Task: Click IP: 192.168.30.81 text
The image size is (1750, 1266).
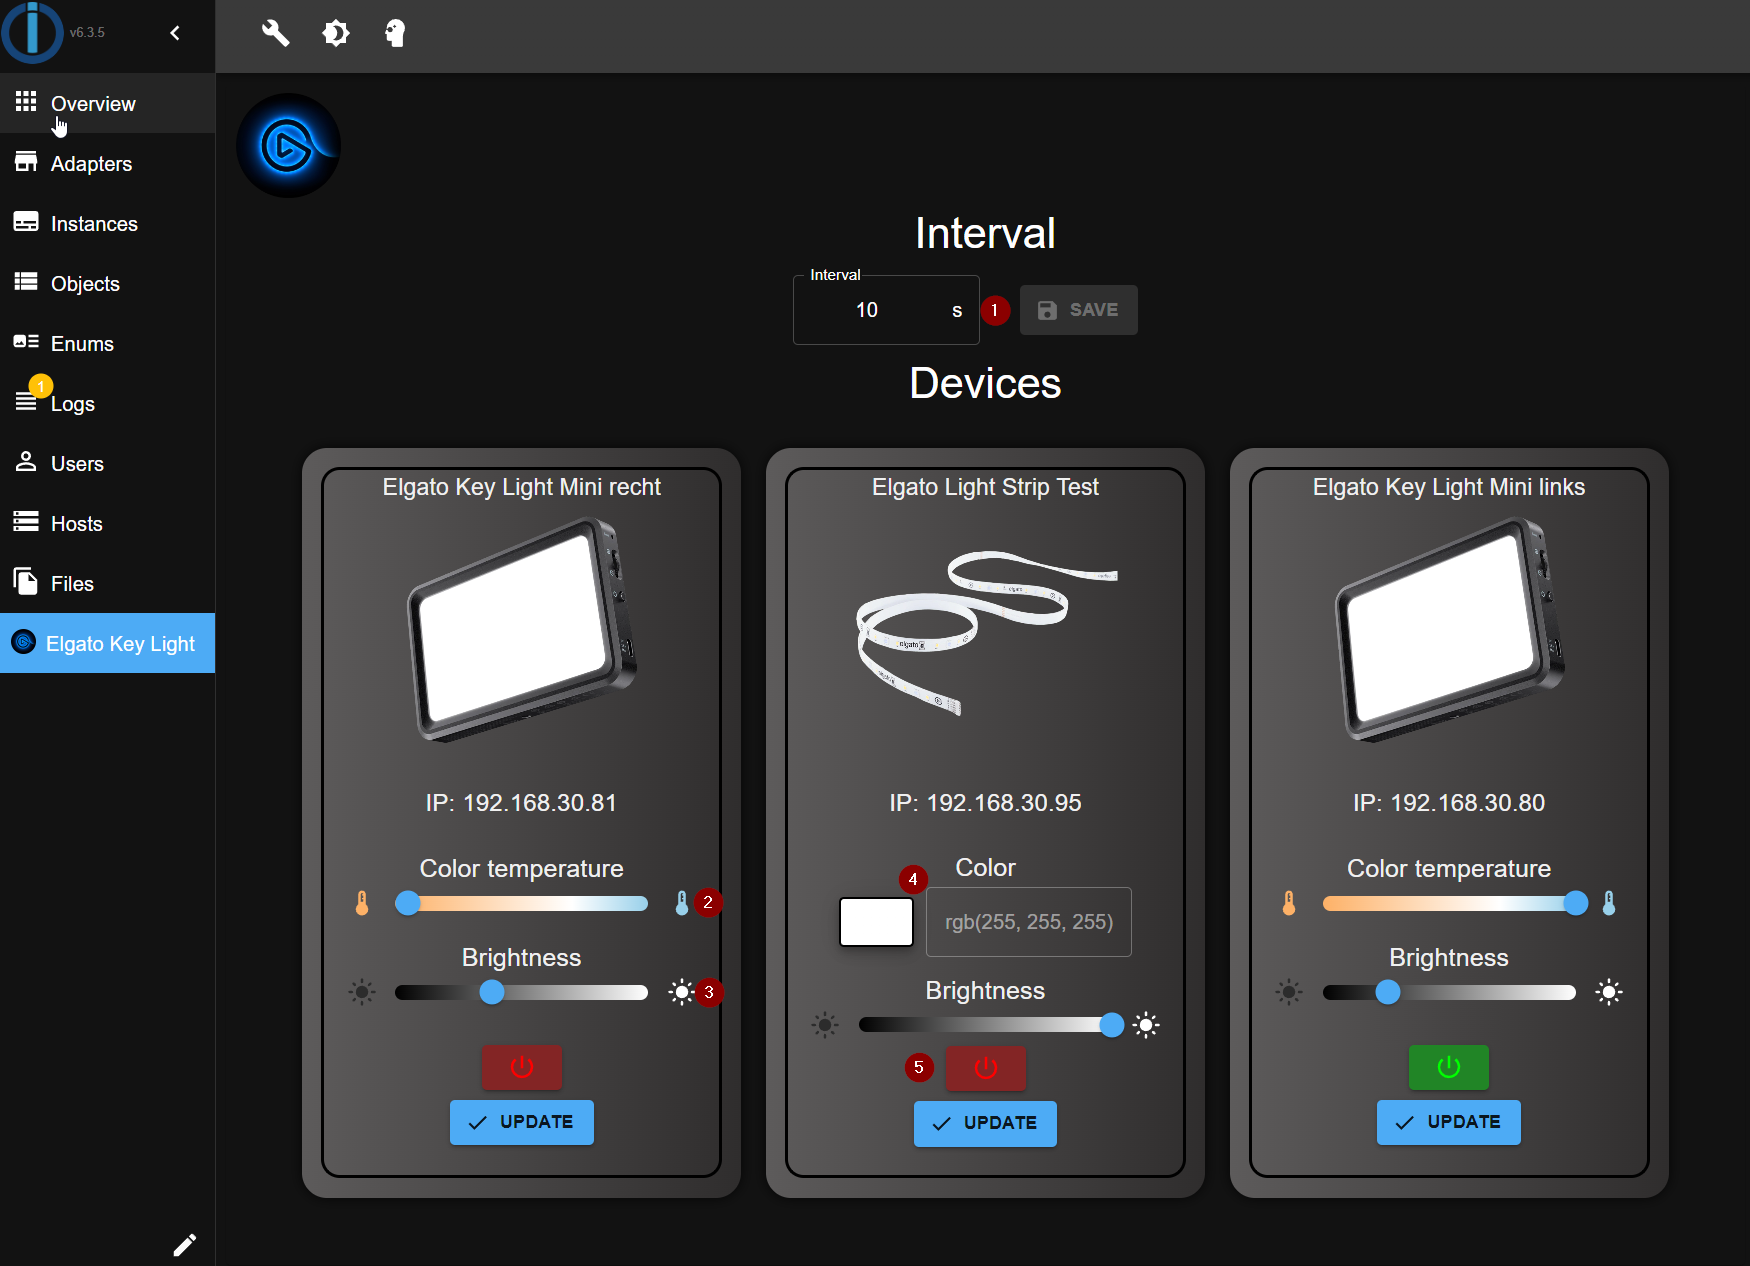Action: point(522,803)
